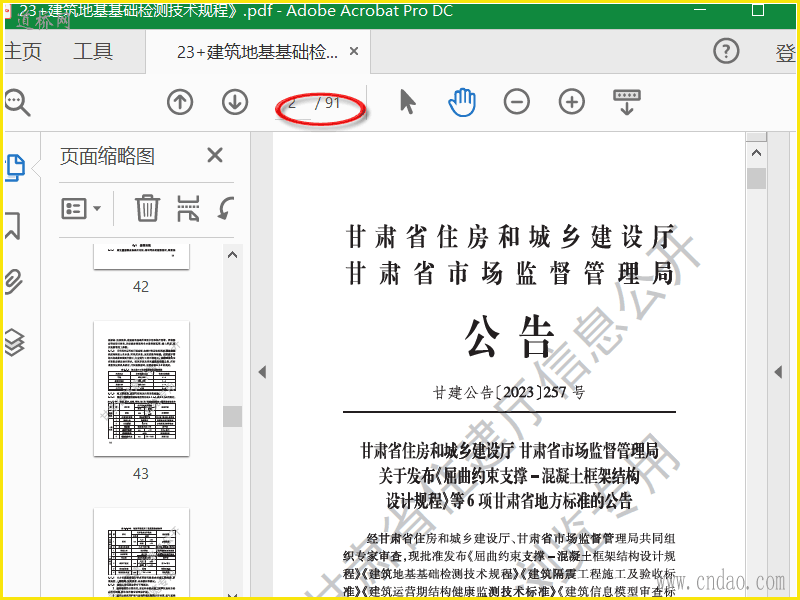Open the Bookmarks sidebar icon
Viewport: 800px width, 600px height.
tap(13, 226)
